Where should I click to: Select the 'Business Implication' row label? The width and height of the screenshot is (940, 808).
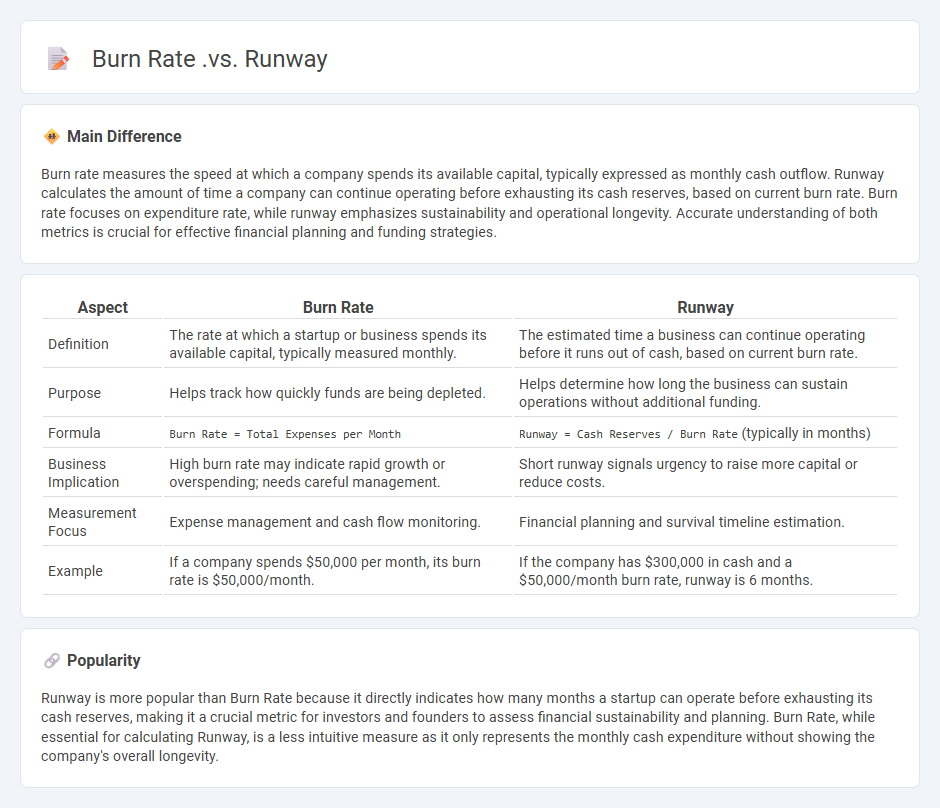tap(83, 473)
